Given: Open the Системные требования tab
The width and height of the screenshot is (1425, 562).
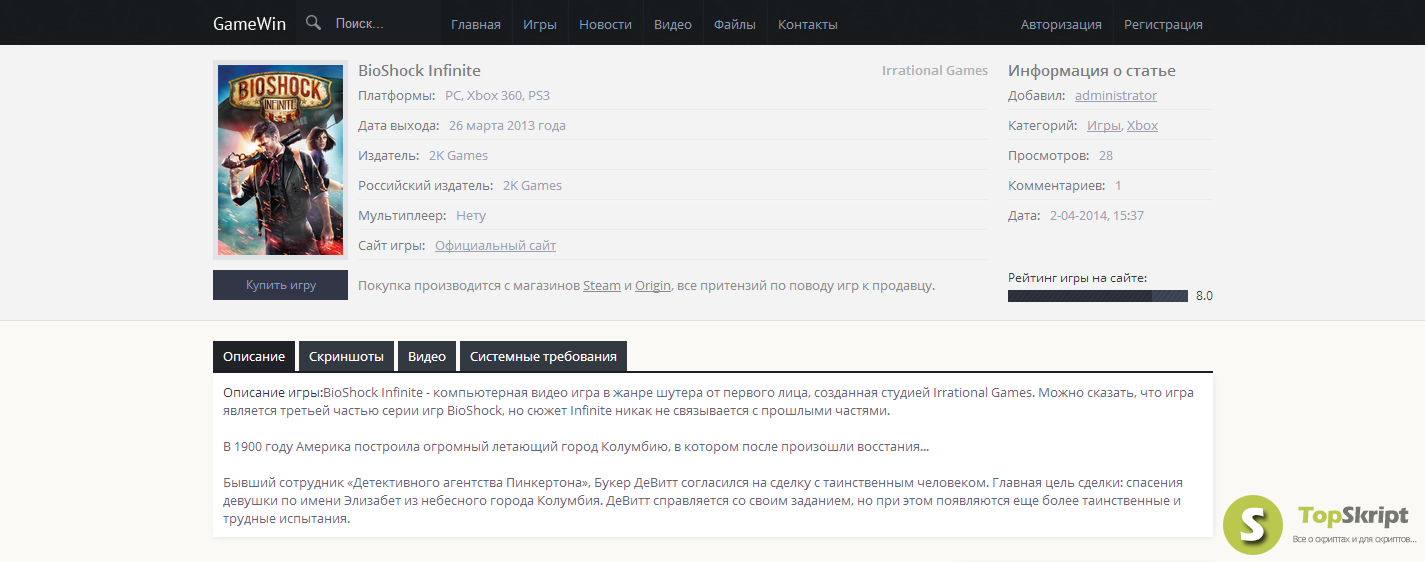Looking at the screenshot, I should coord(543,356).
